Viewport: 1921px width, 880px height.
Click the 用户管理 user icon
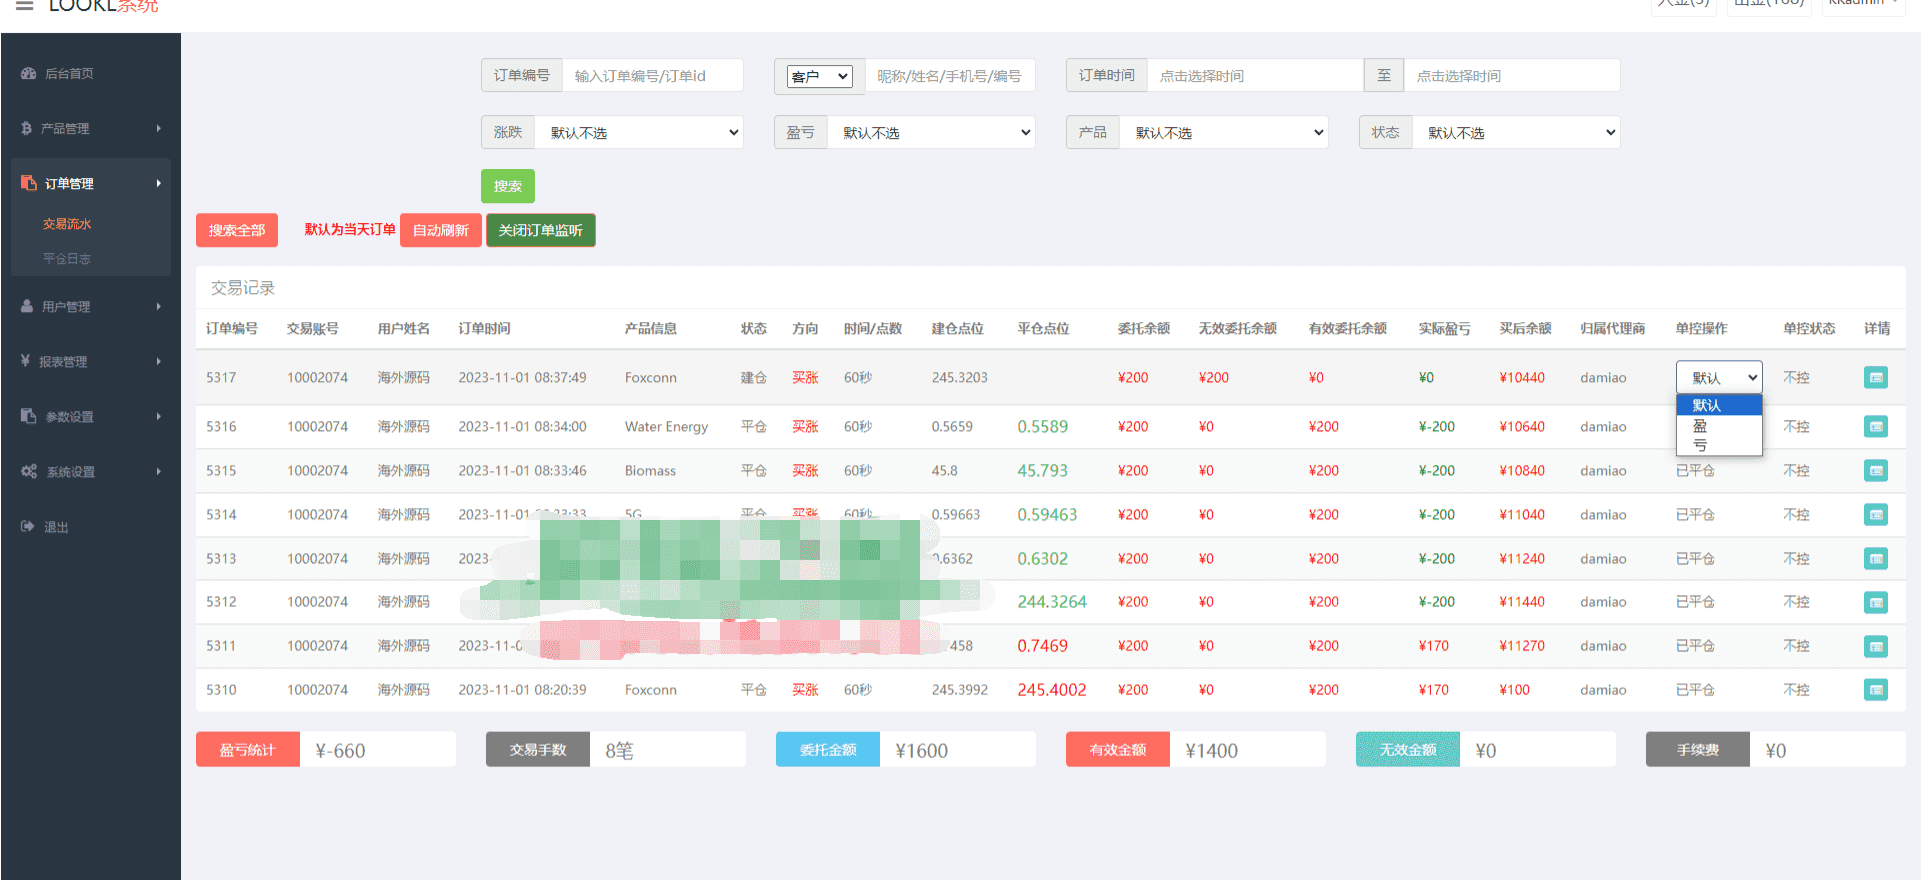coord(27,307)
